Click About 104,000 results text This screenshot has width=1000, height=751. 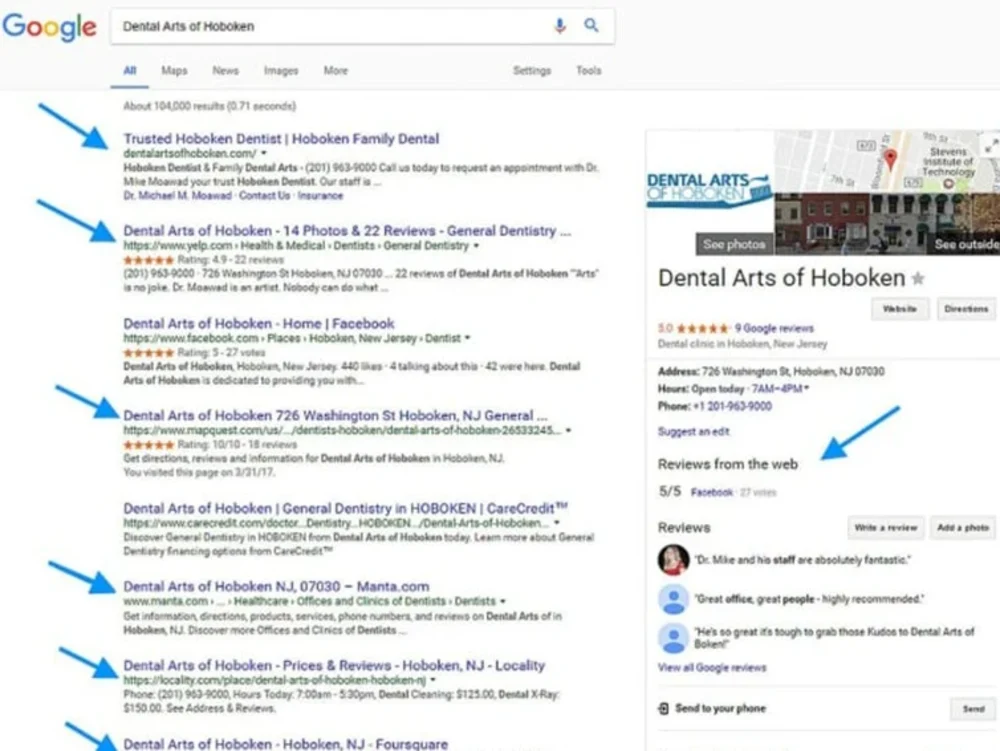tap(209, 106)
